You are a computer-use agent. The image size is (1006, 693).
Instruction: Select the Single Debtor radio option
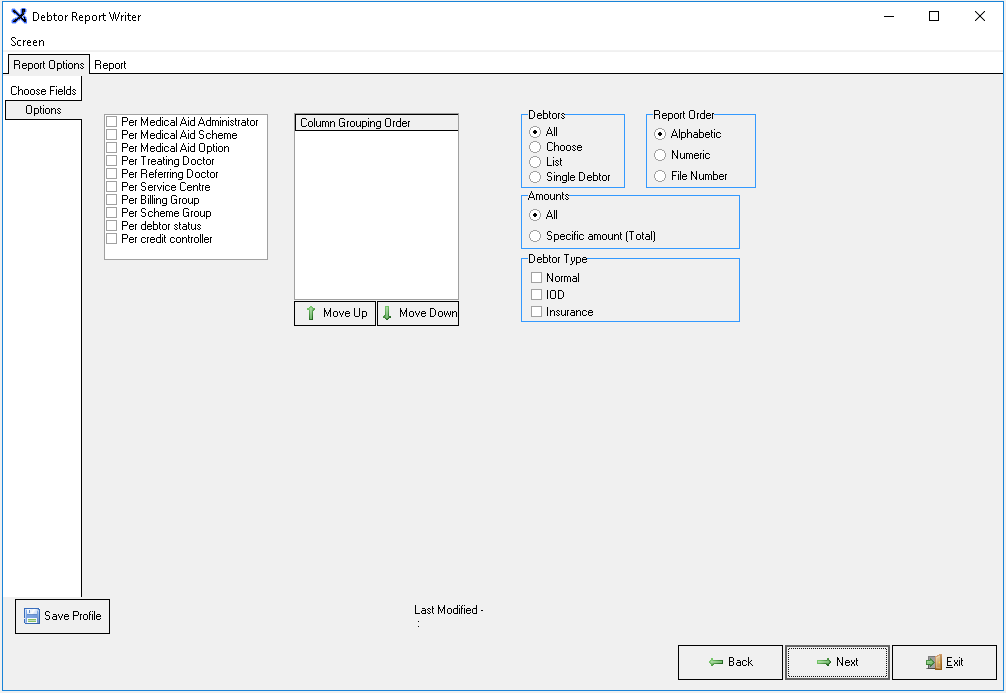point(535,177)
